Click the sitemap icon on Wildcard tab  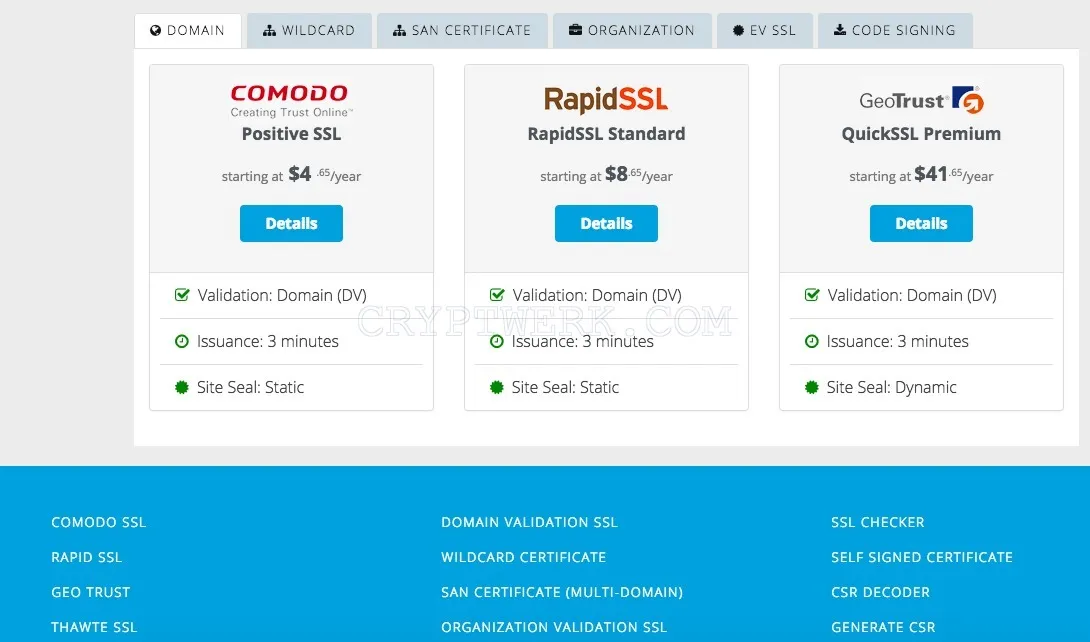[x=269, y=31]
